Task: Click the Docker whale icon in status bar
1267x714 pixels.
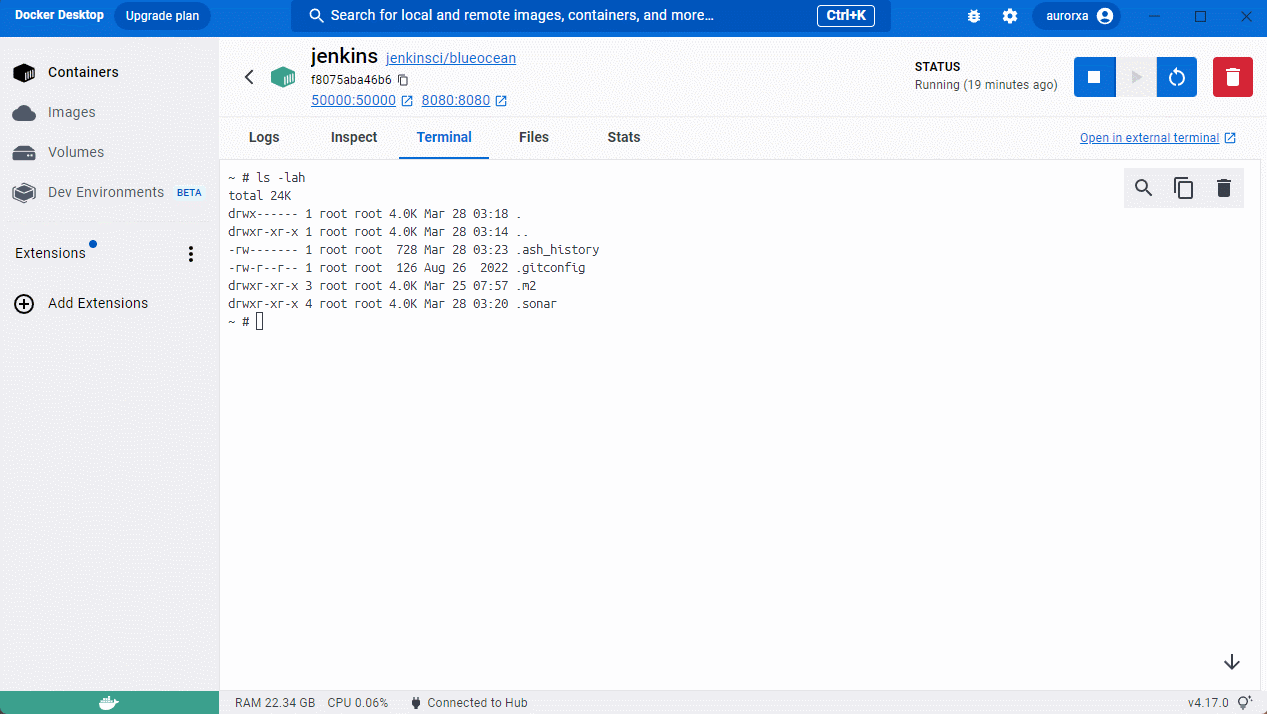Action: click(109, 703)
